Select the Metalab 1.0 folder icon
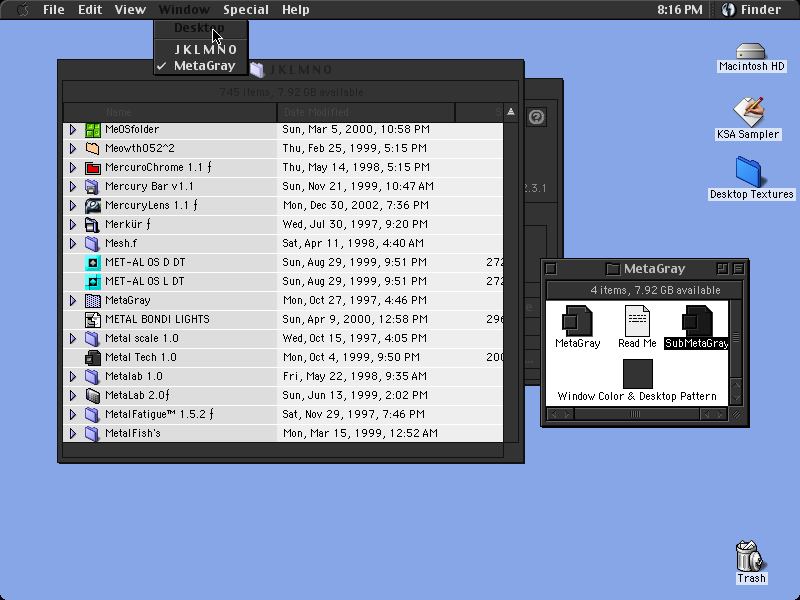 coord(92,377)
